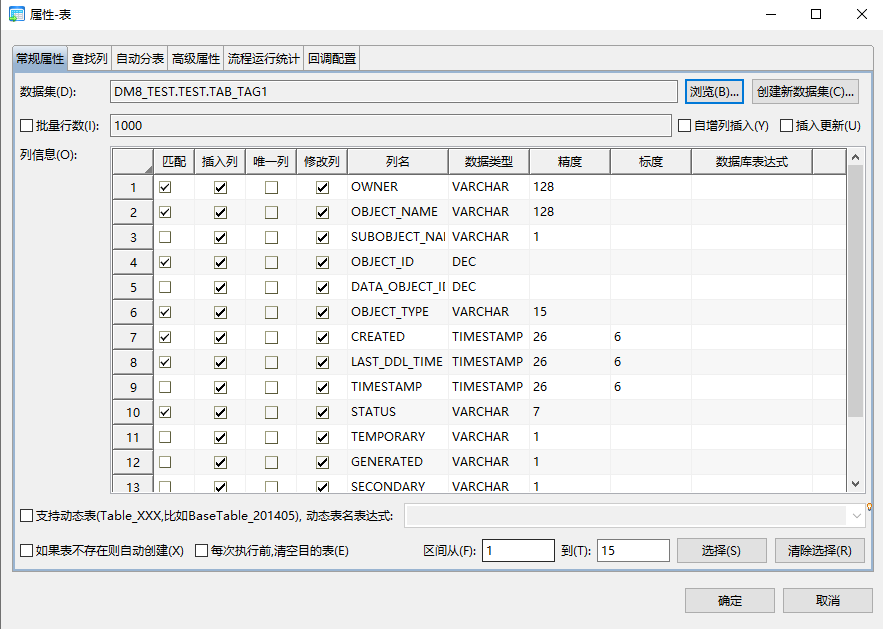The width and height of the screenshot is (883, 629).
Task: Click the batch row count field showing 1000
Action: [391, 126]
